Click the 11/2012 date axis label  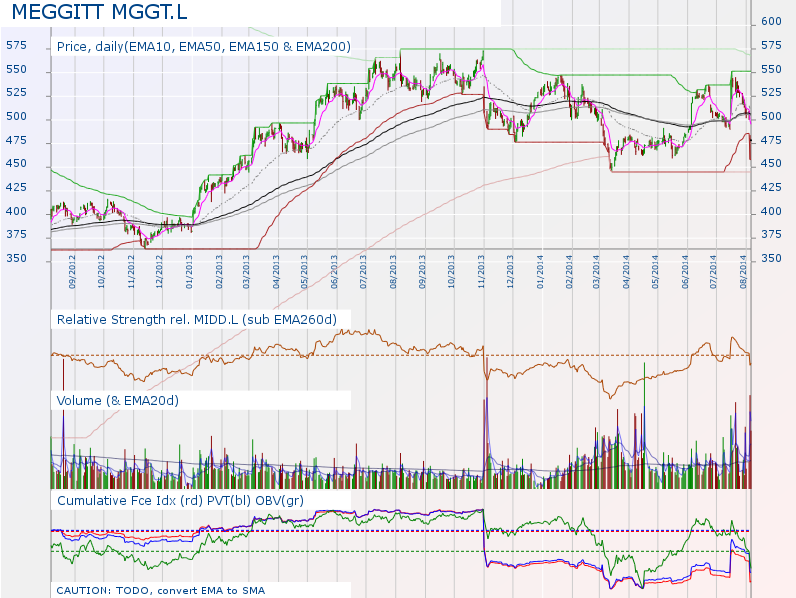[131, 273]
